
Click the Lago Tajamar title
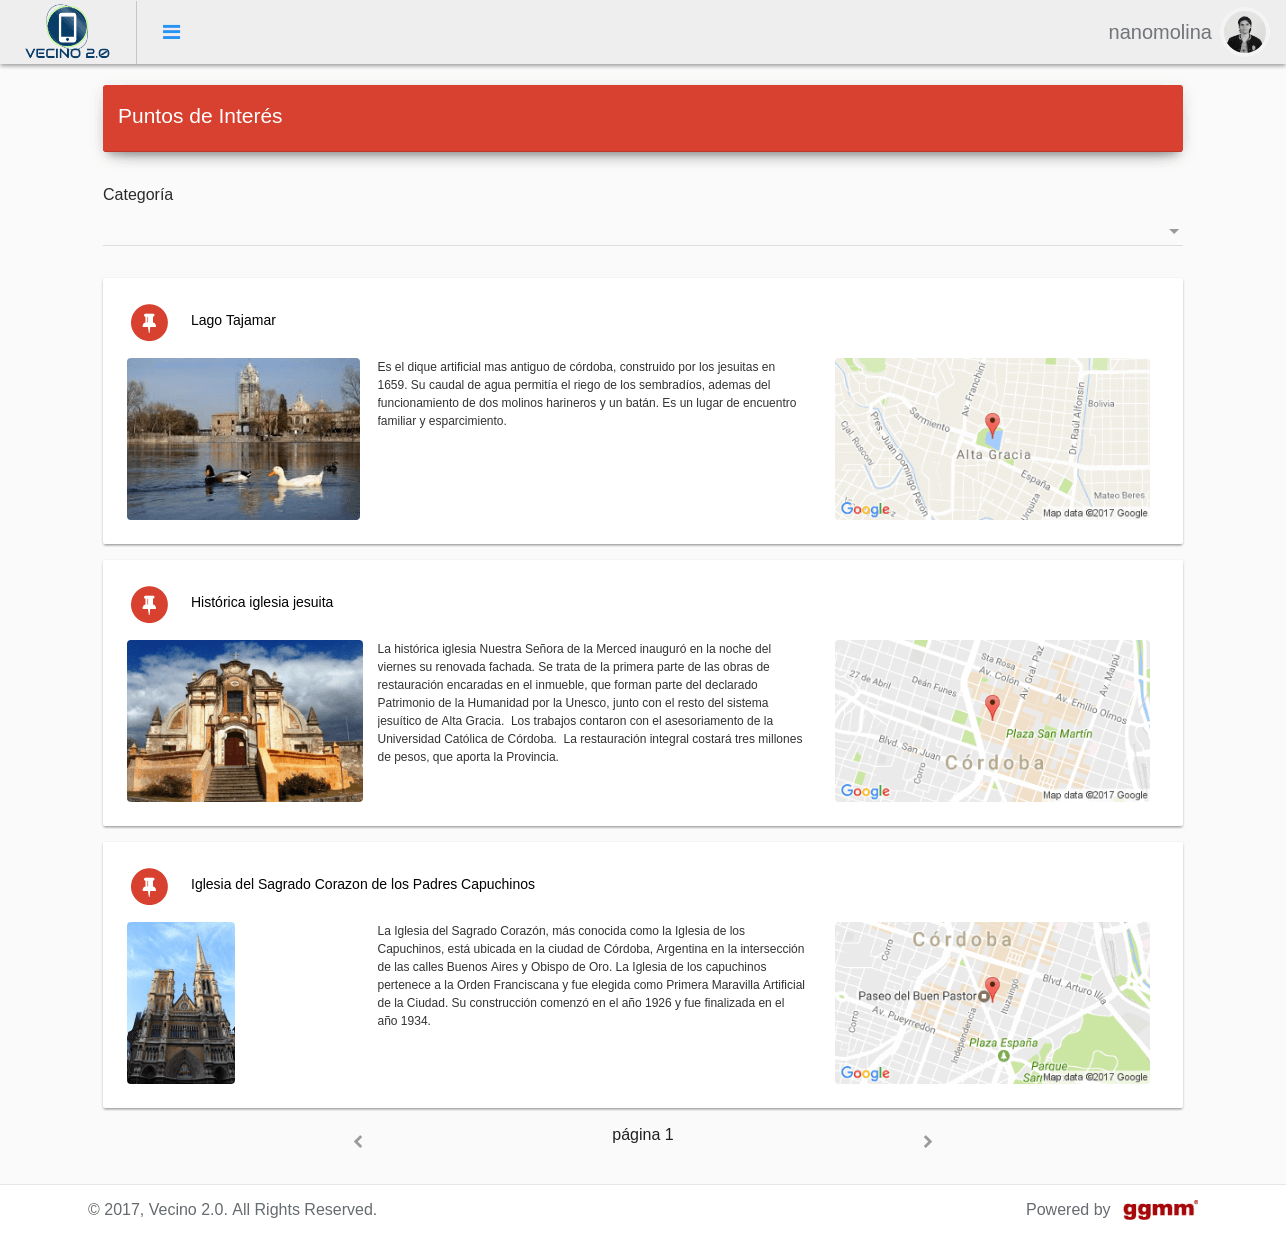coord(233,320)
